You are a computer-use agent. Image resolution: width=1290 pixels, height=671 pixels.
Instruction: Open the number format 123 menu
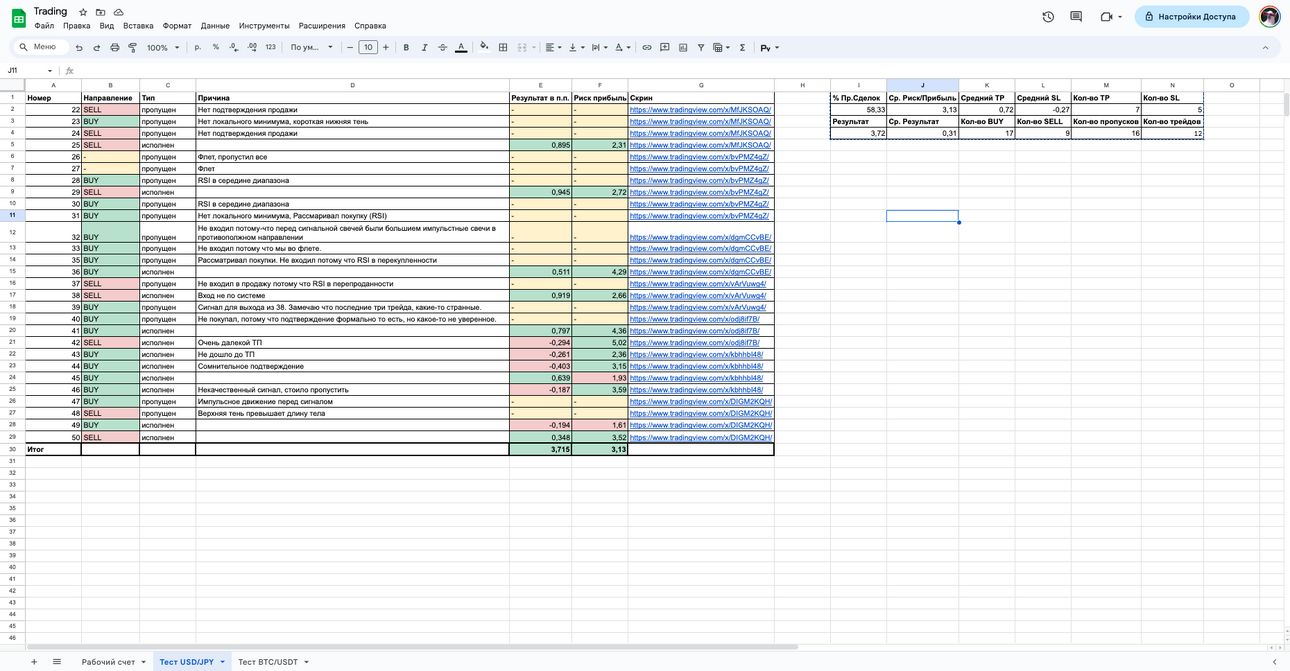(270, 47)
